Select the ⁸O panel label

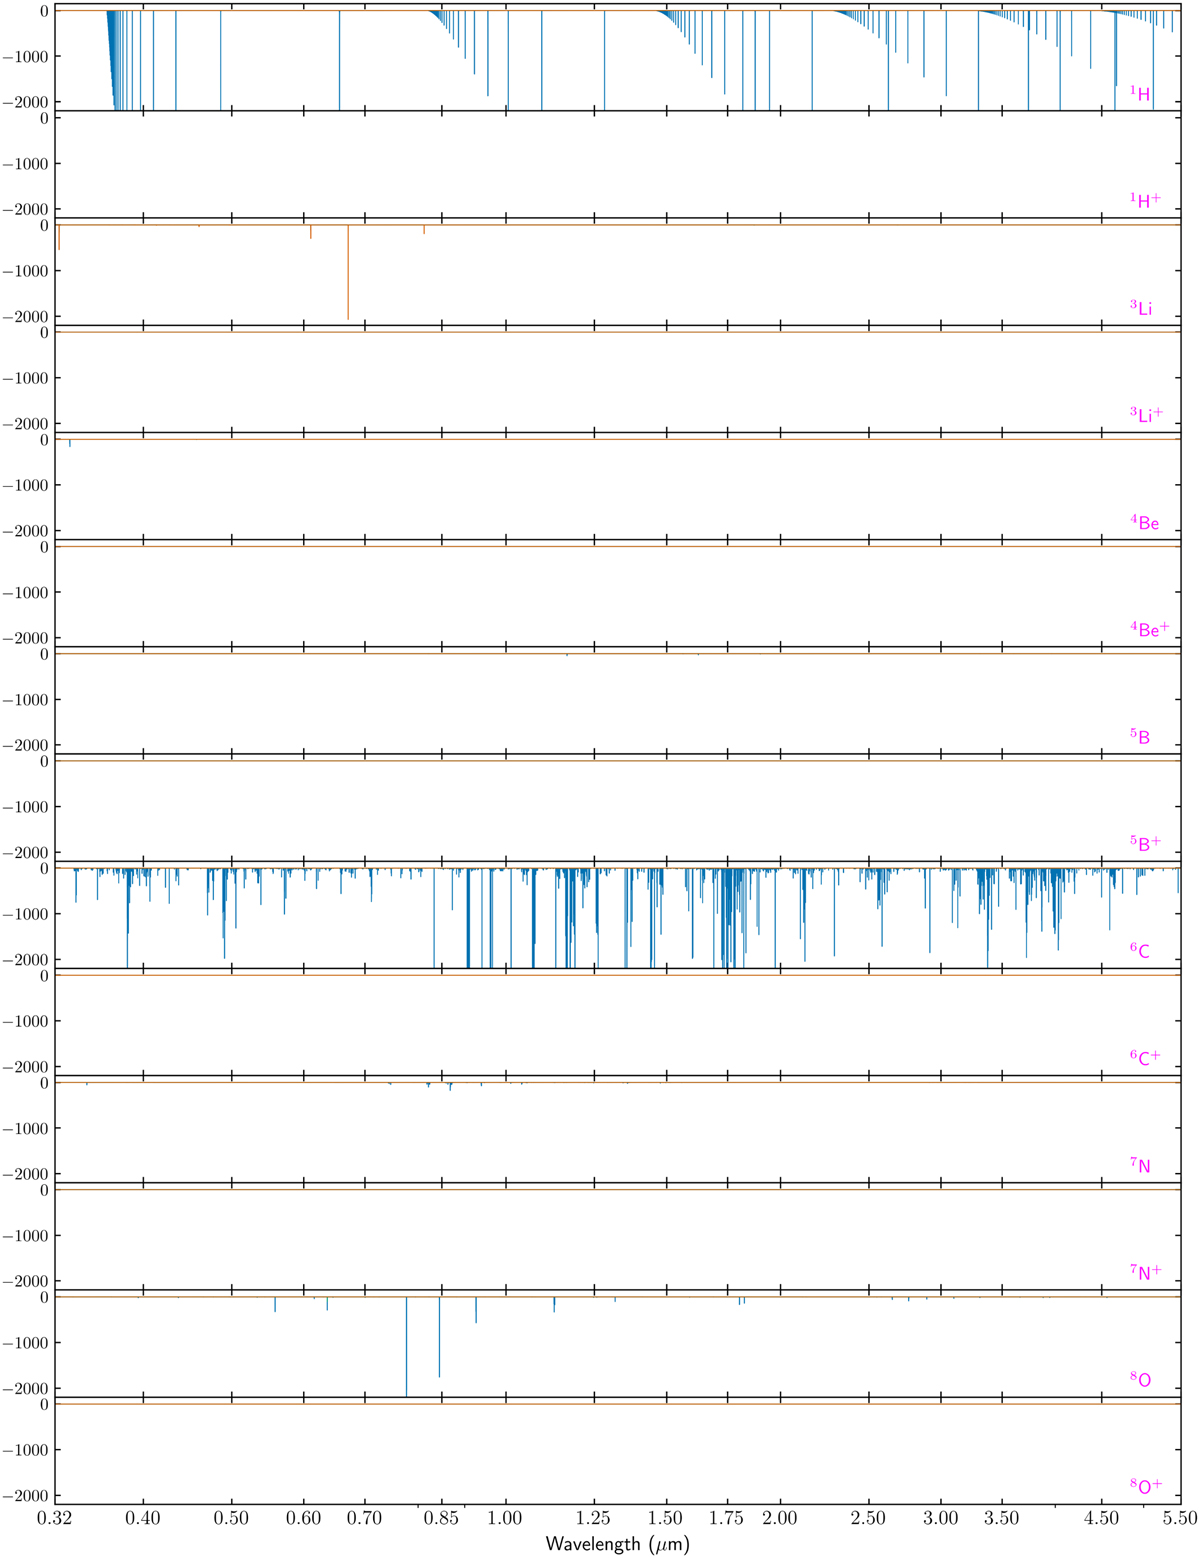click(x=1140, y=1380)
